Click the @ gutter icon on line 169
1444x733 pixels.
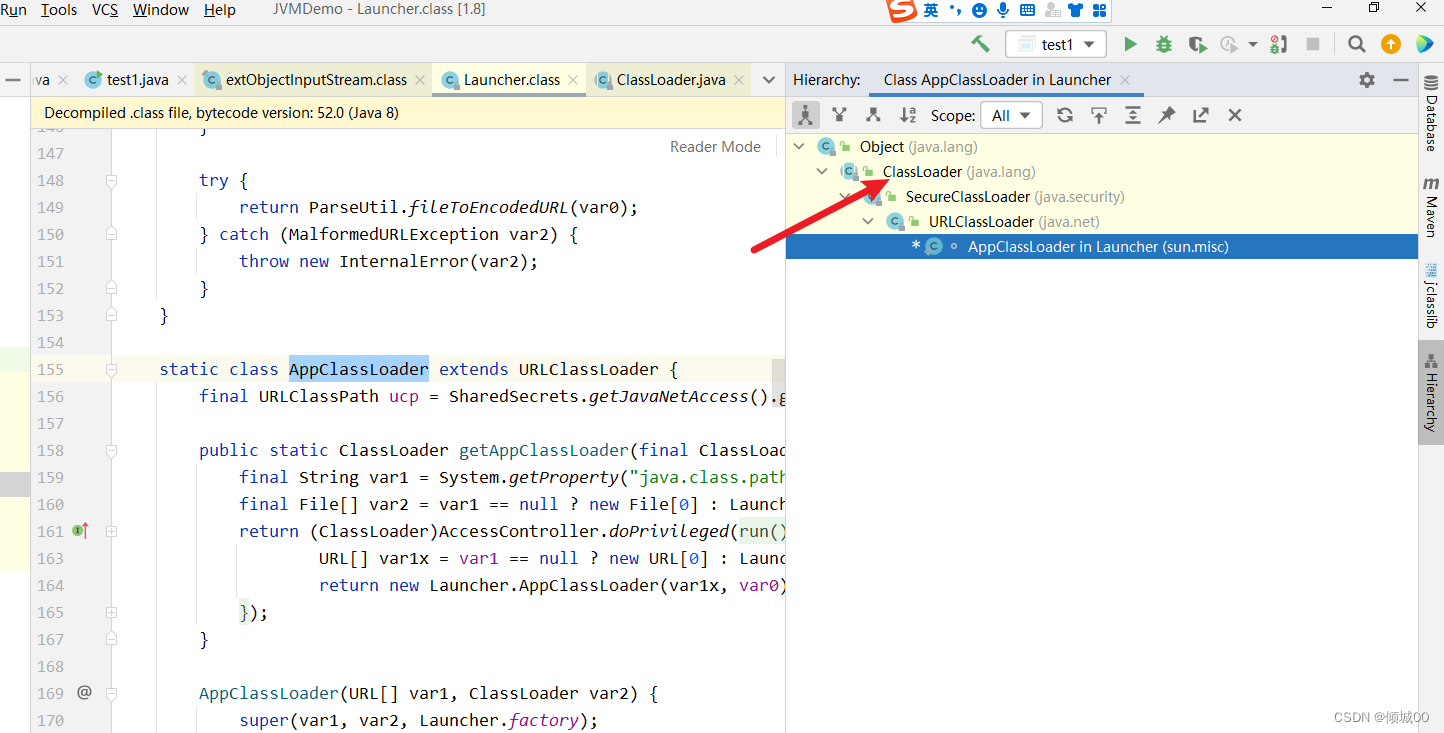84,692
